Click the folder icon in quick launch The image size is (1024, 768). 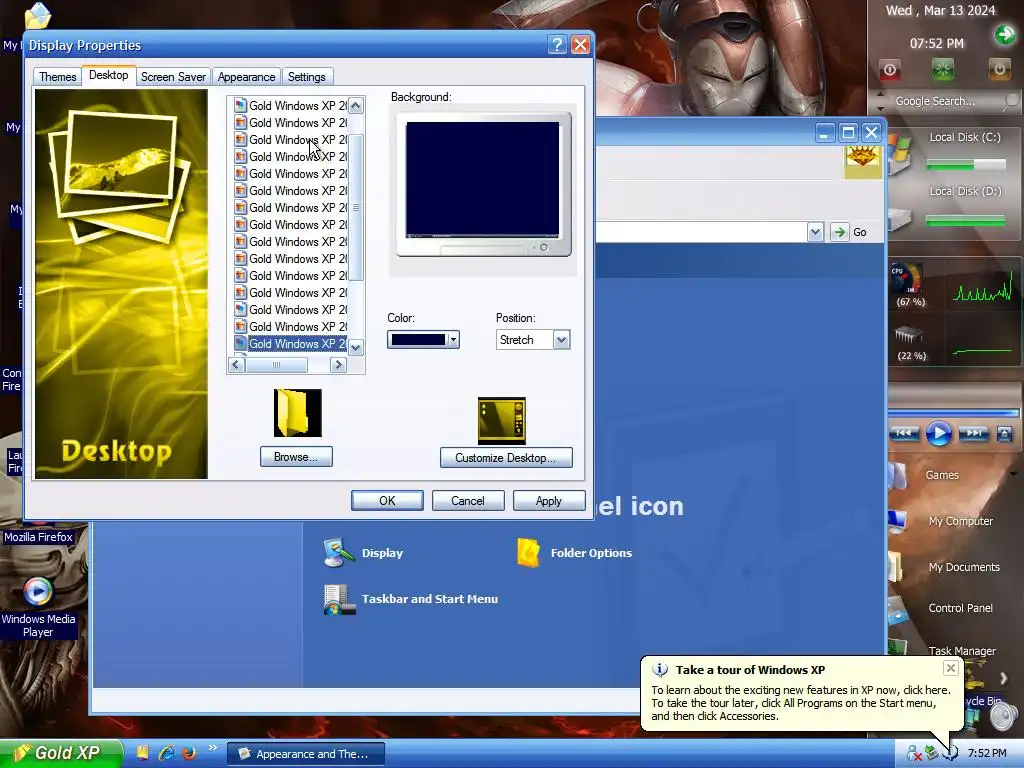pyautogui.click(x=142, y=752)
